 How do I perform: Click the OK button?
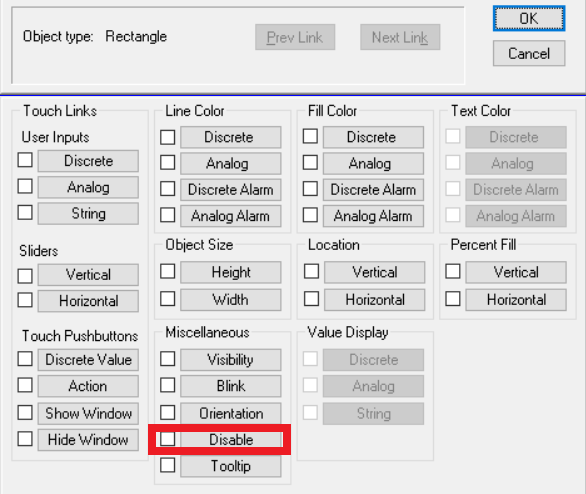[529, 18]
